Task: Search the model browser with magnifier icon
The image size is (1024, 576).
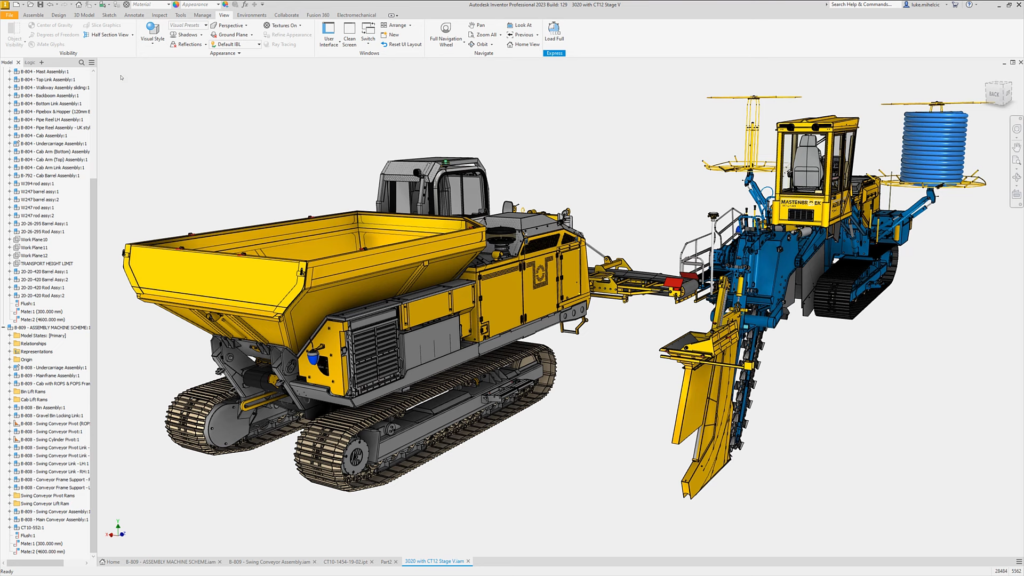Action: (x=82, y=62)
